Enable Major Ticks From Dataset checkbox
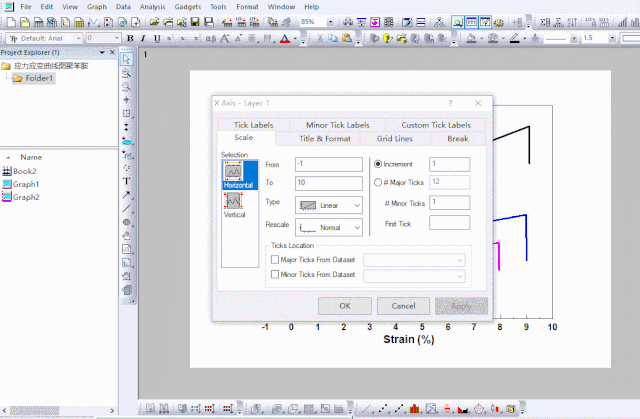The image size is (640, 419). [x=275, y=259]
